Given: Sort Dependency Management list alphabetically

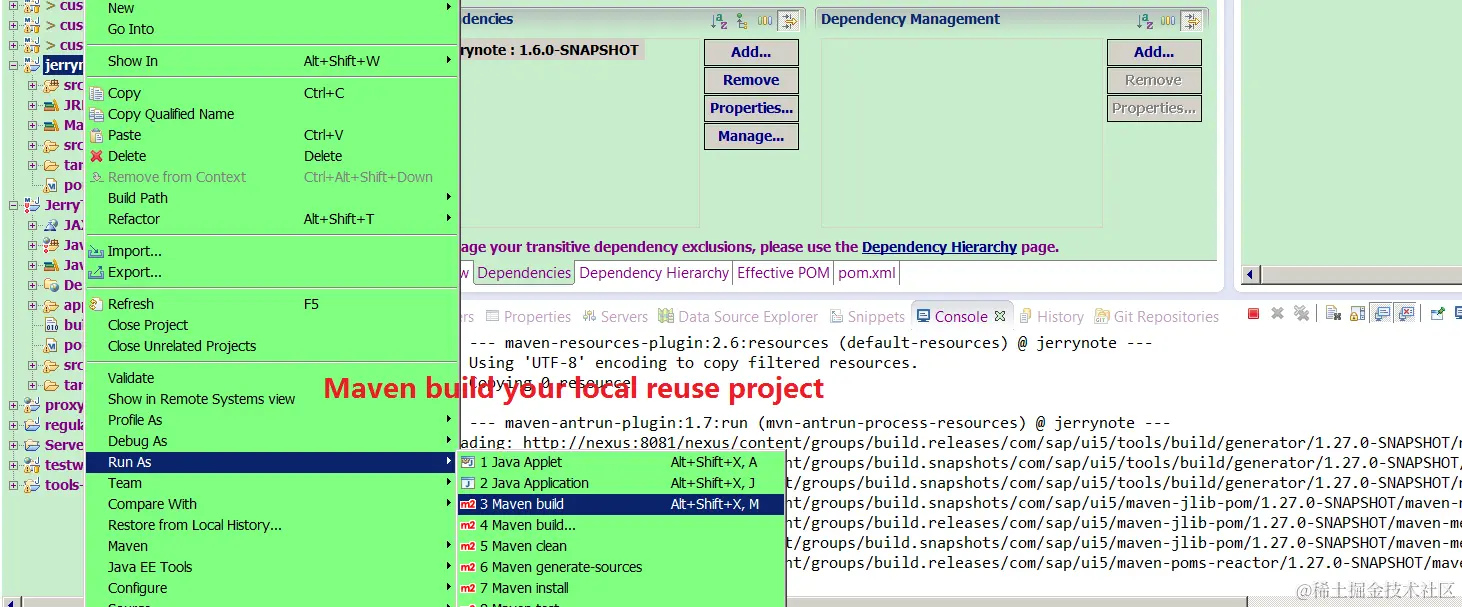Looking at the screenshot, I should pos(1146,20).
